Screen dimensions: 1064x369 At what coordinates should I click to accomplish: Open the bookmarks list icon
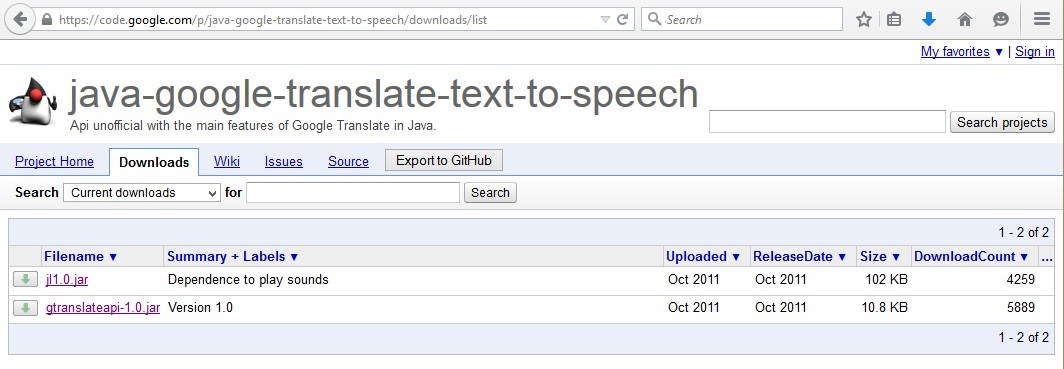tap(894, 20)
